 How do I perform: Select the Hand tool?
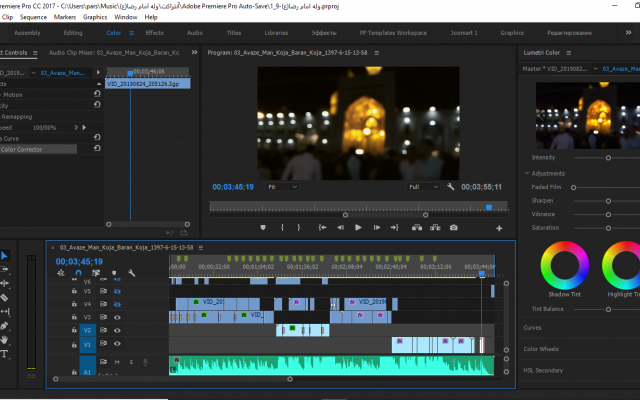pyautogui.click(x=4, y=340)
